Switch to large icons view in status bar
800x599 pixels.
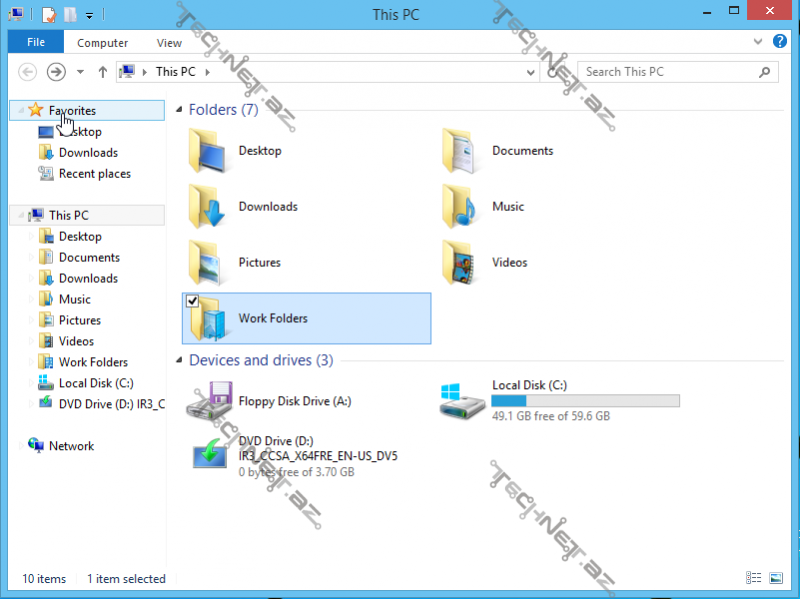tap(776, 578)
